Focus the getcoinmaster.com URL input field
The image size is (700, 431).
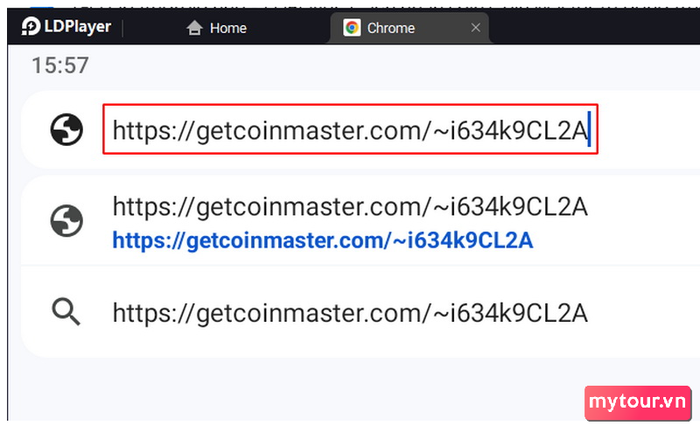[350, 130]
